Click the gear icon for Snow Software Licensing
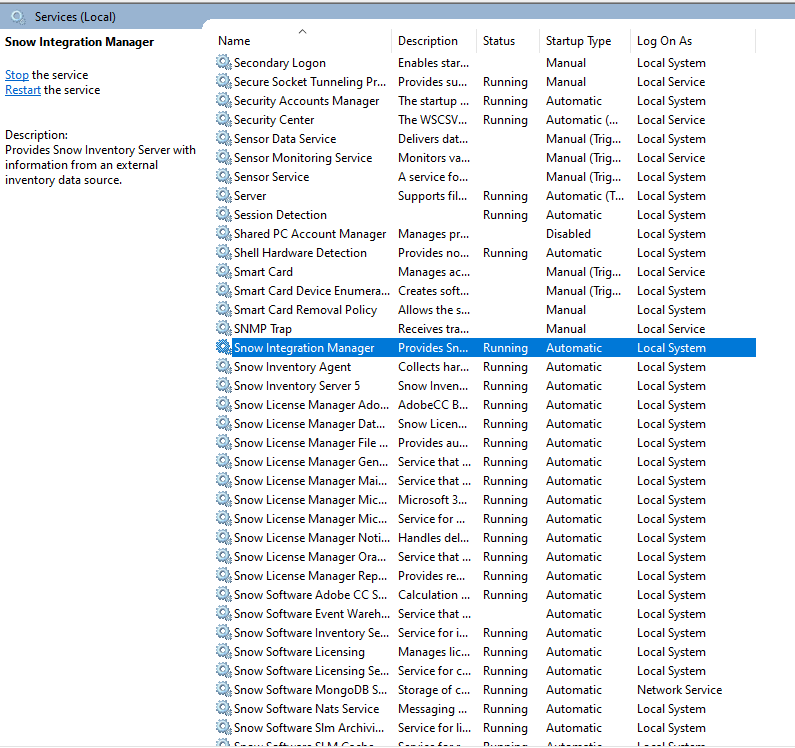This screenshot has height=748, width=795. pos(224,651)
